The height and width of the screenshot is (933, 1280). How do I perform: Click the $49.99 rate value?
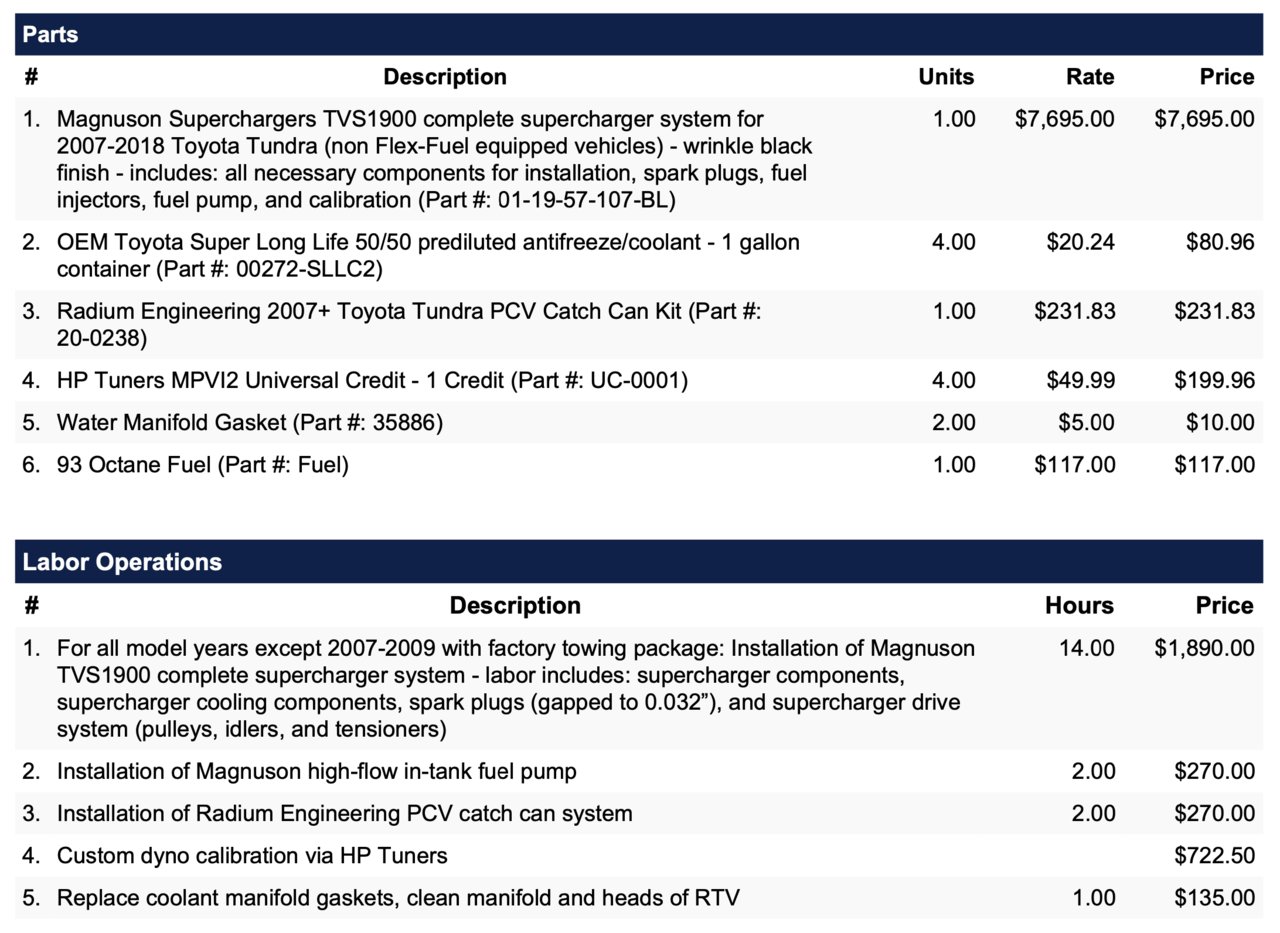(1080, 380)
